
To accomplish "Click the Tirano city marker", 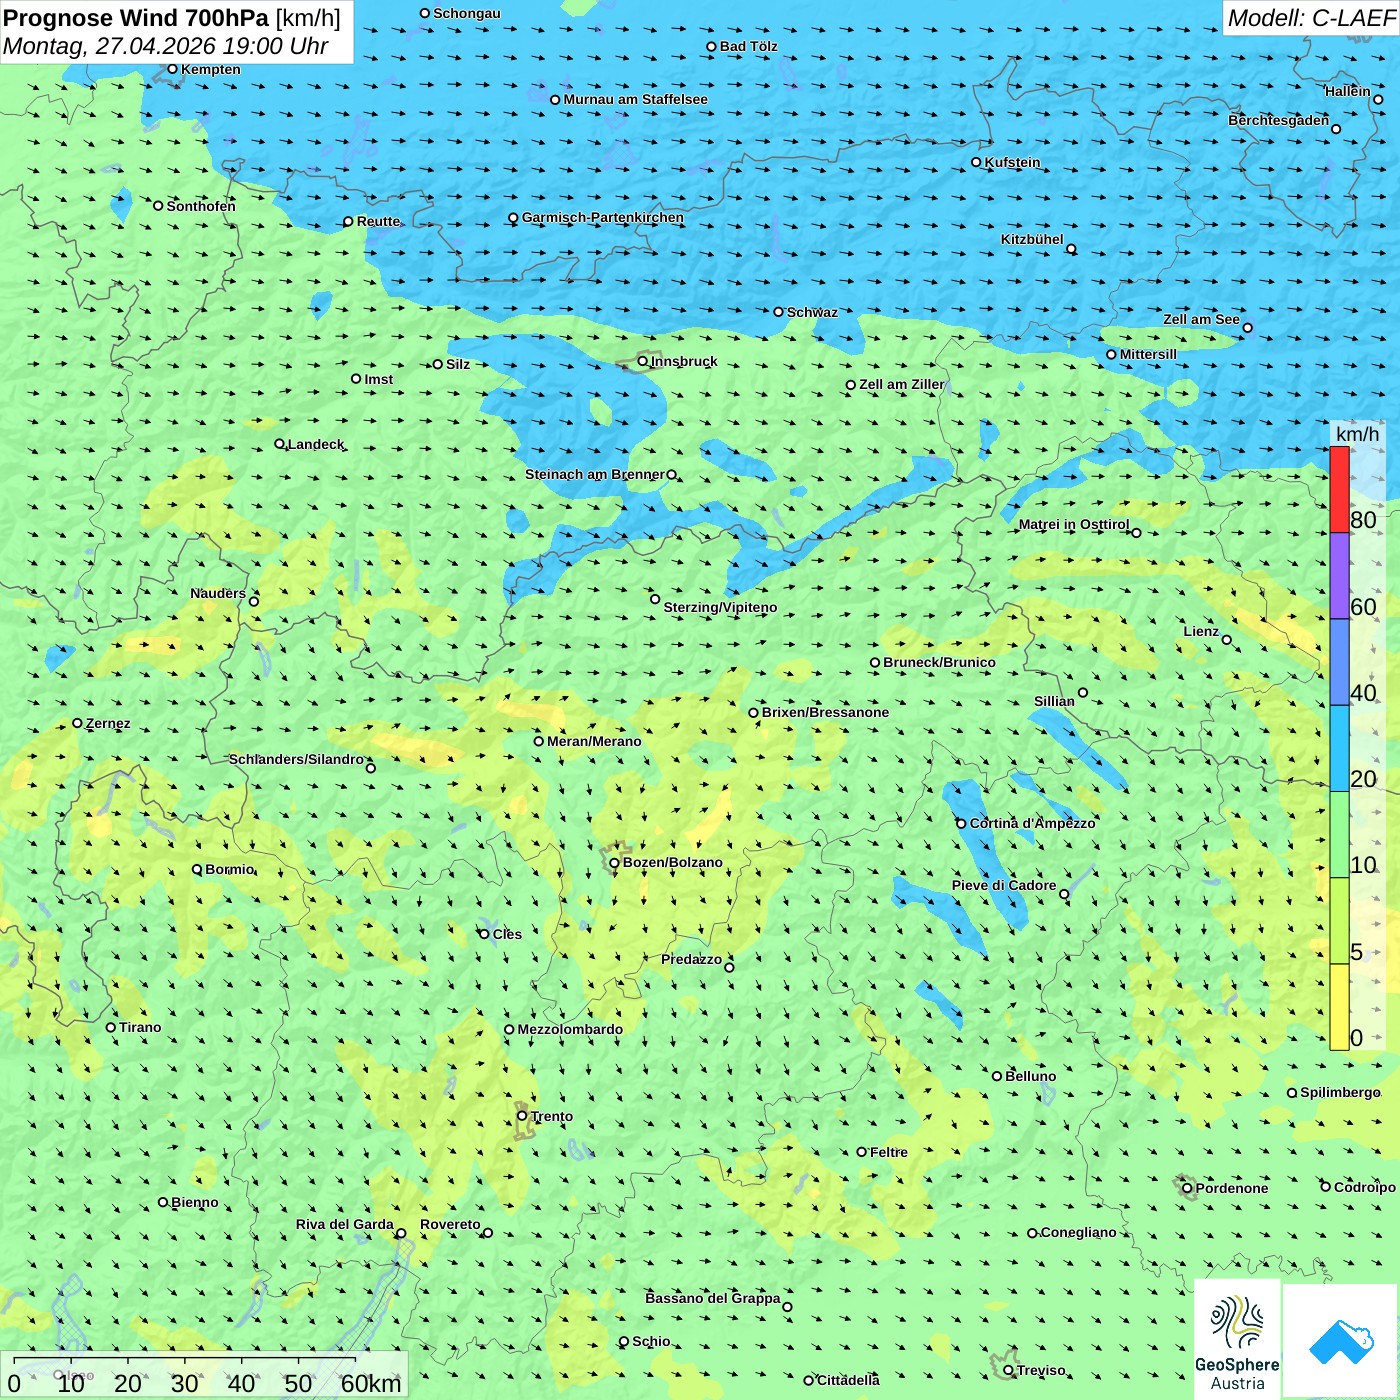I will (x=111, y=1027).
